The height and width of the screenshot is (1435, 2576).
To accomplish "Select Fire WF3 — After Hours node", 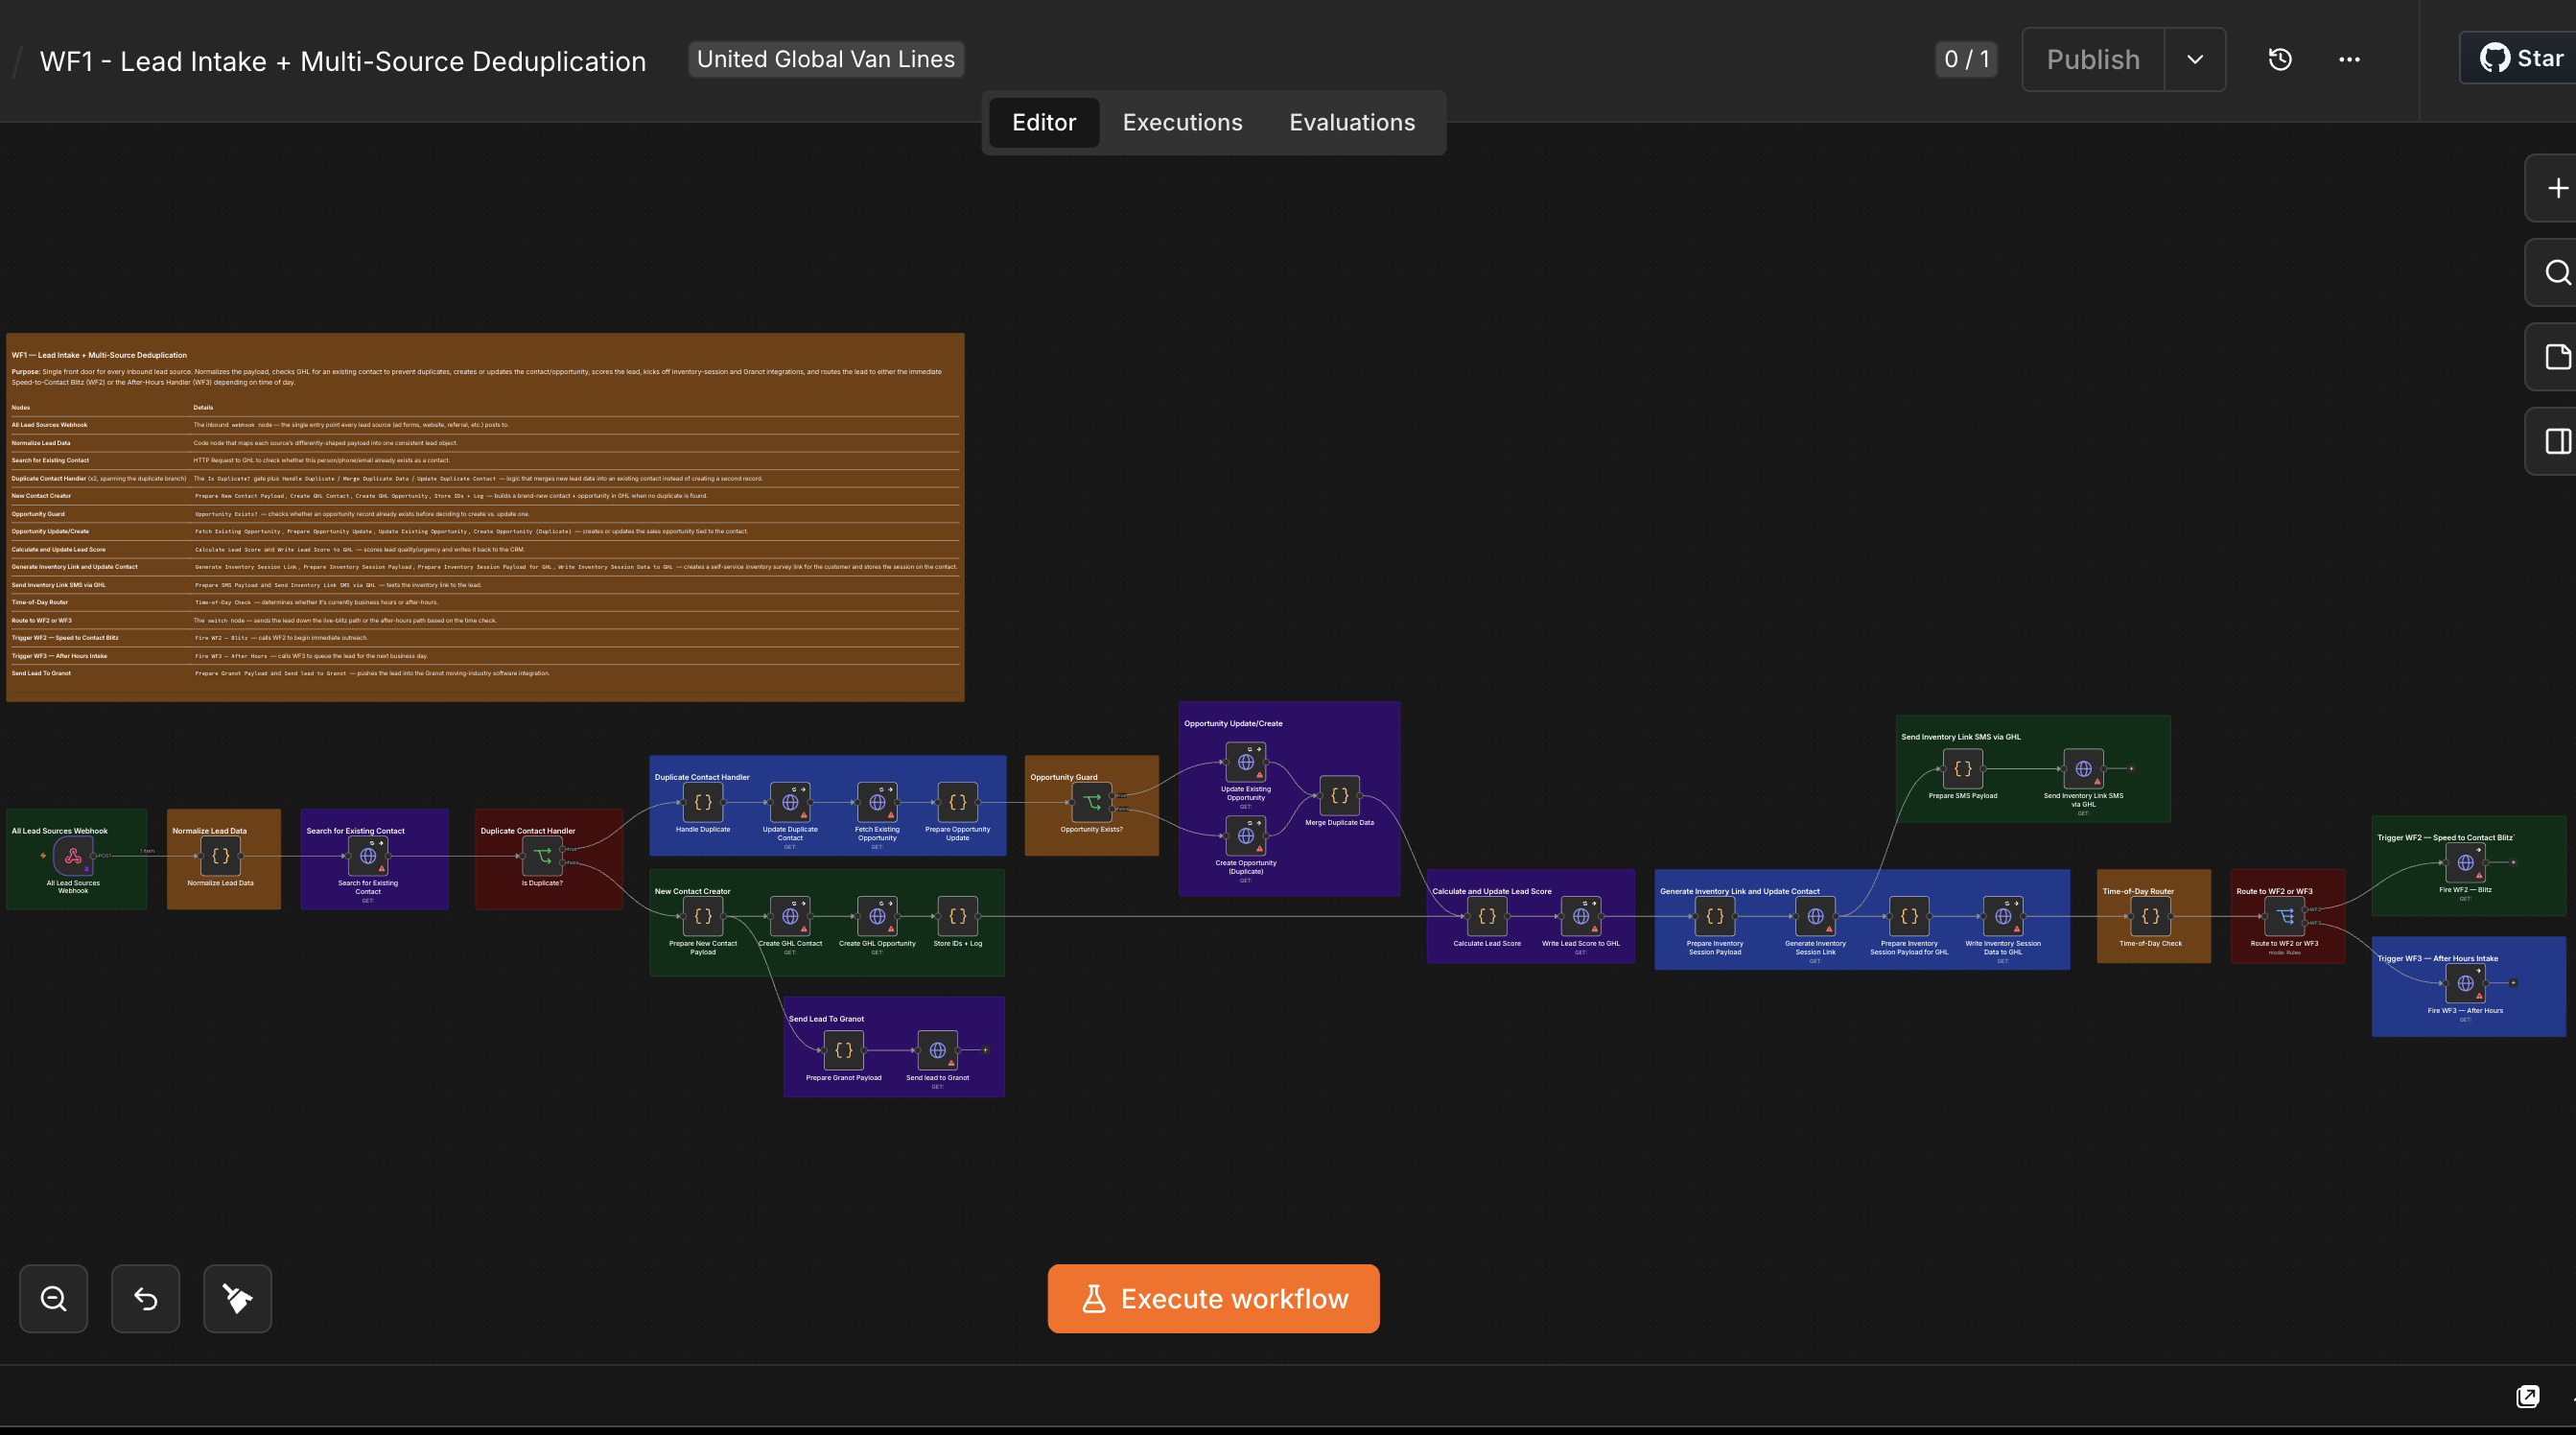I will point(2466,983).
